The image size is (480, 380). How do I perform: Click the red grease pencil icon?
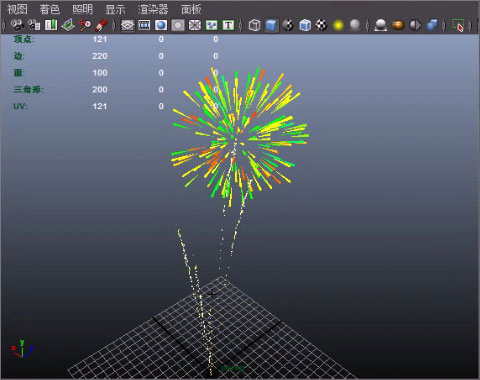pos(101,25)
